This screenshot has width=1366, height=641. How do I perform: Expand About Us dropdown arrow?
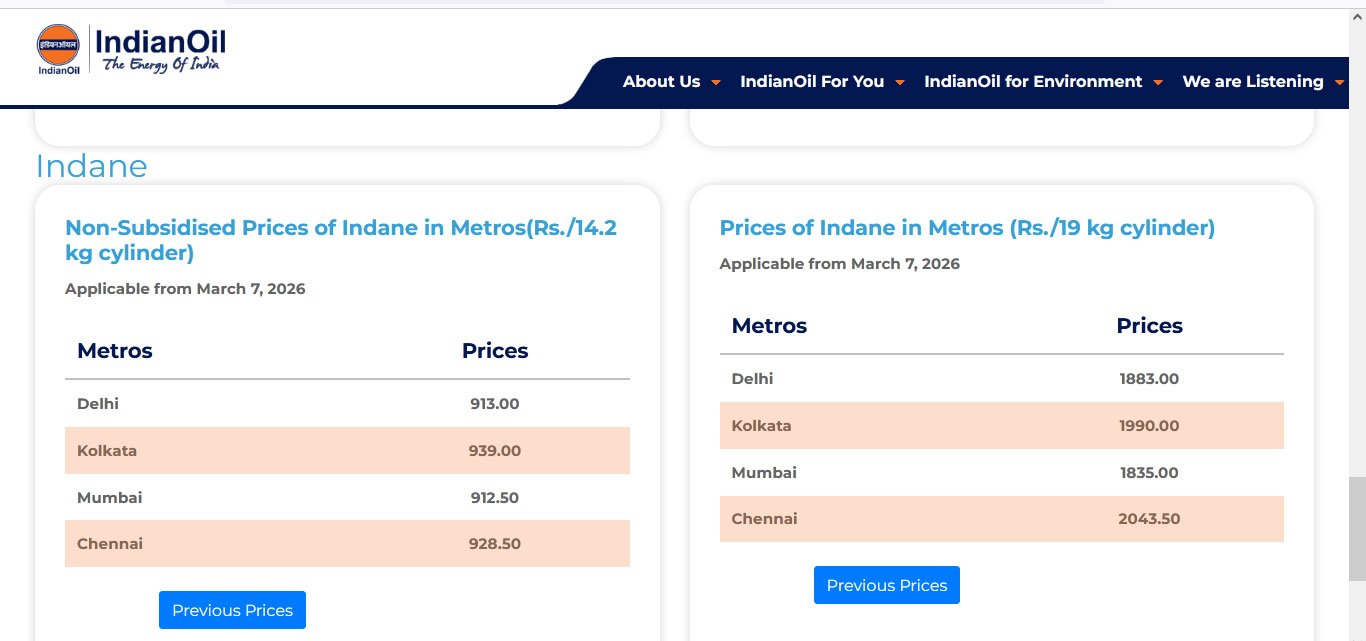(x=716, y=83)
